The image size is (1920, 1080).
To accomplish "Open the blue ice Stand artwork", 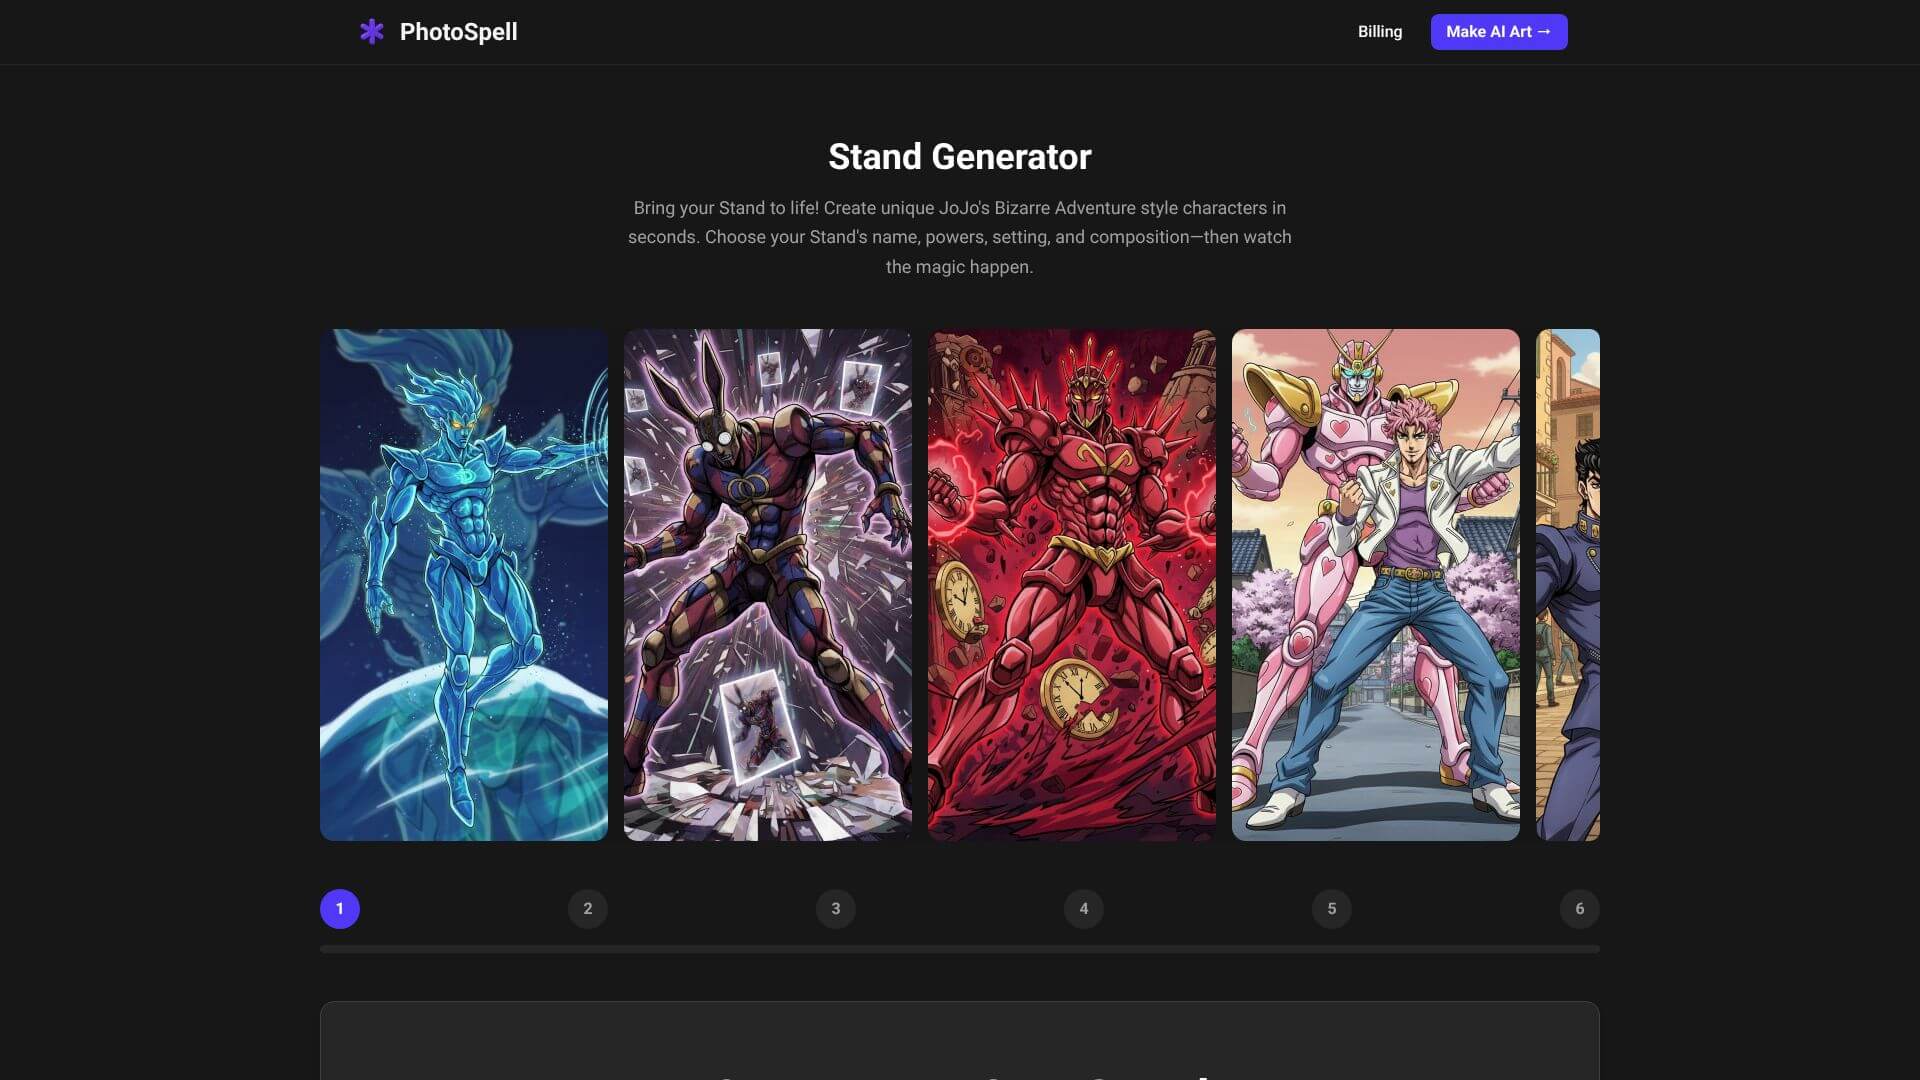I will click(x=463, y=584).
